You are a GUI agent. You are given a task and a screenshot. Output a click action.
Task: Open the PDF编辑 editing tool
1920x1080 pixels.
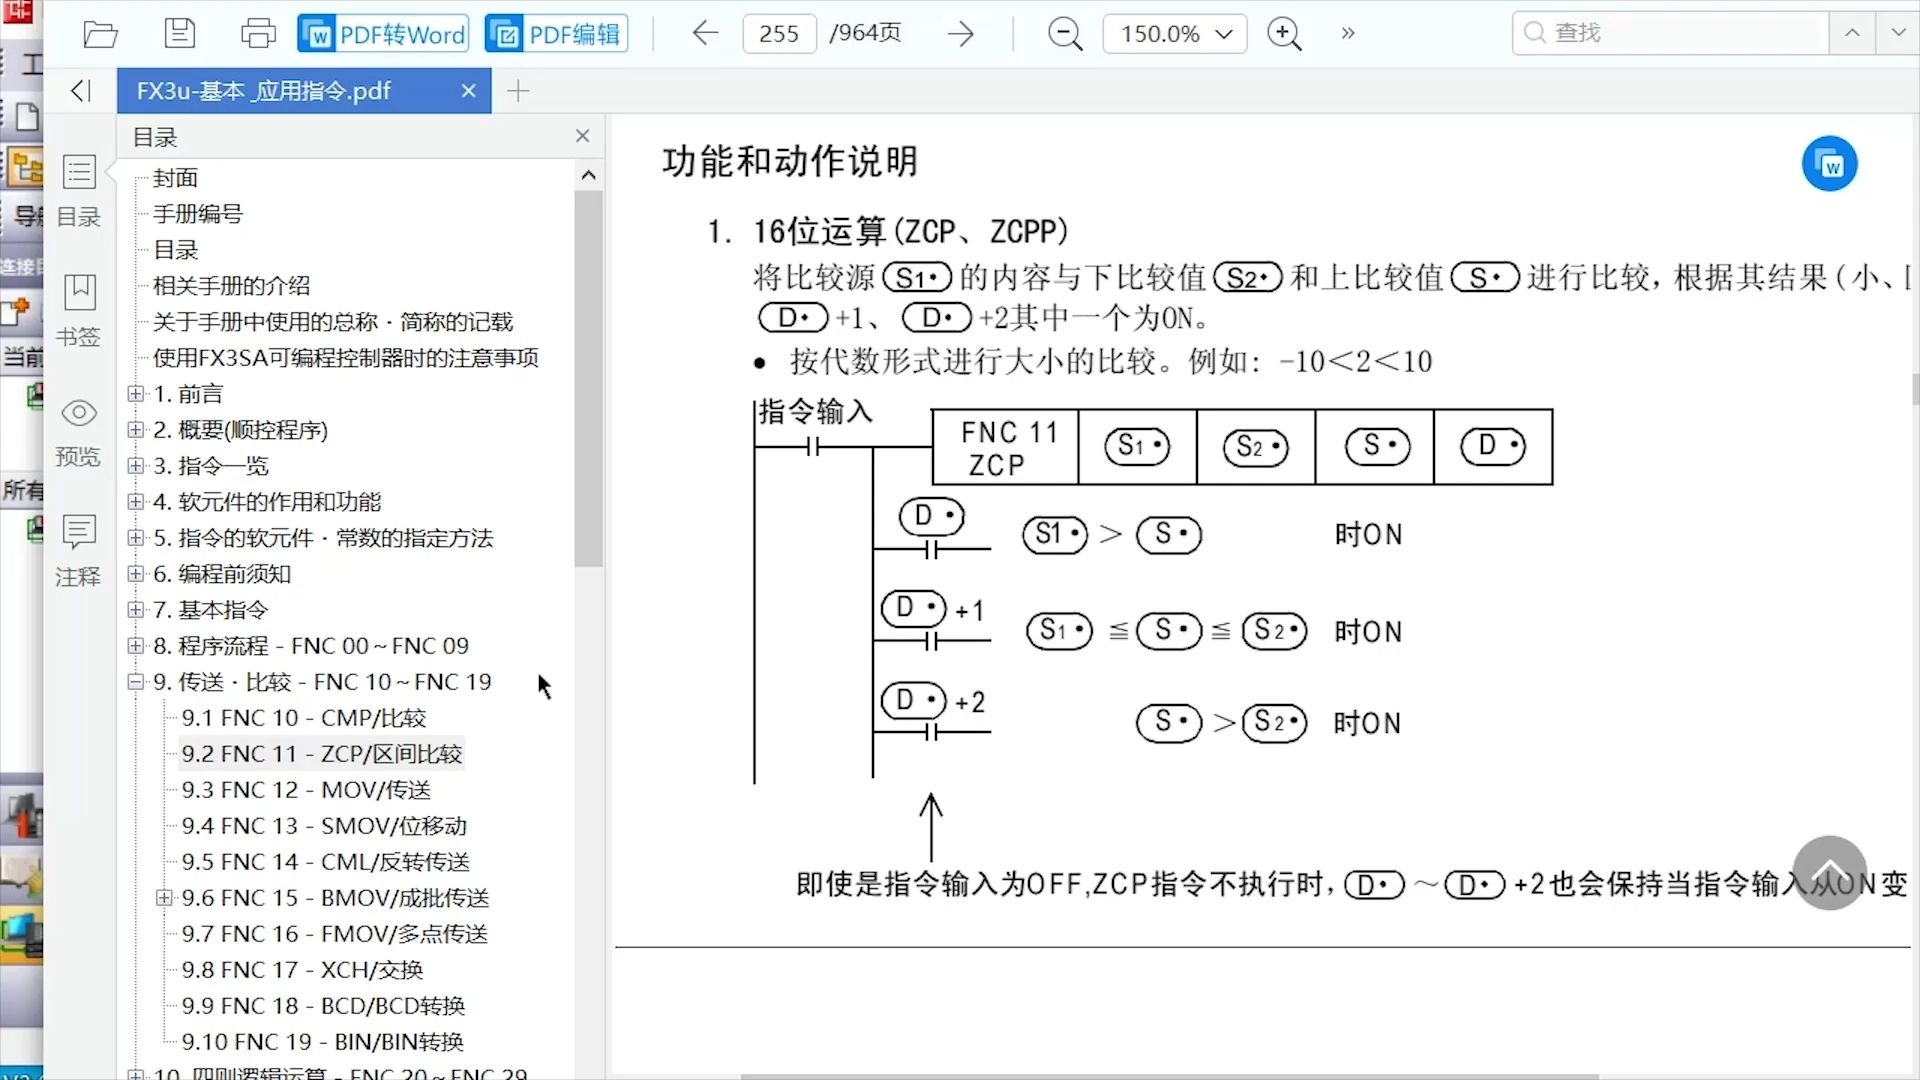(x=555, y=33)
